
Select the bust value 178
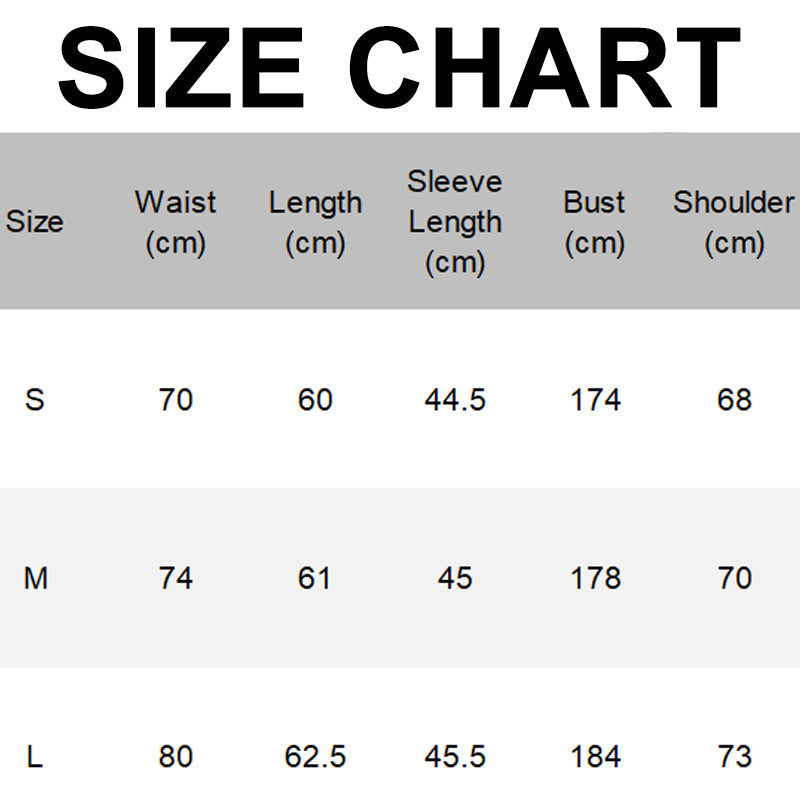(x=595, y=578)
